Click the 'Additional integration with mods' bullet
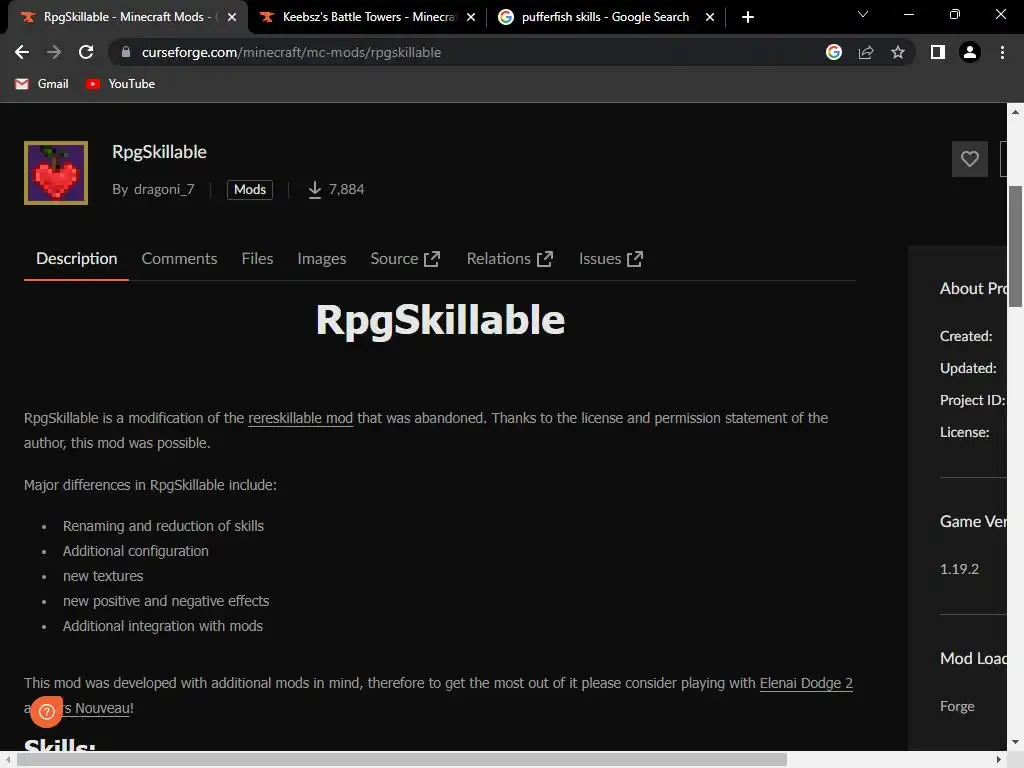The image size is (1024, 768). (163, 626)
